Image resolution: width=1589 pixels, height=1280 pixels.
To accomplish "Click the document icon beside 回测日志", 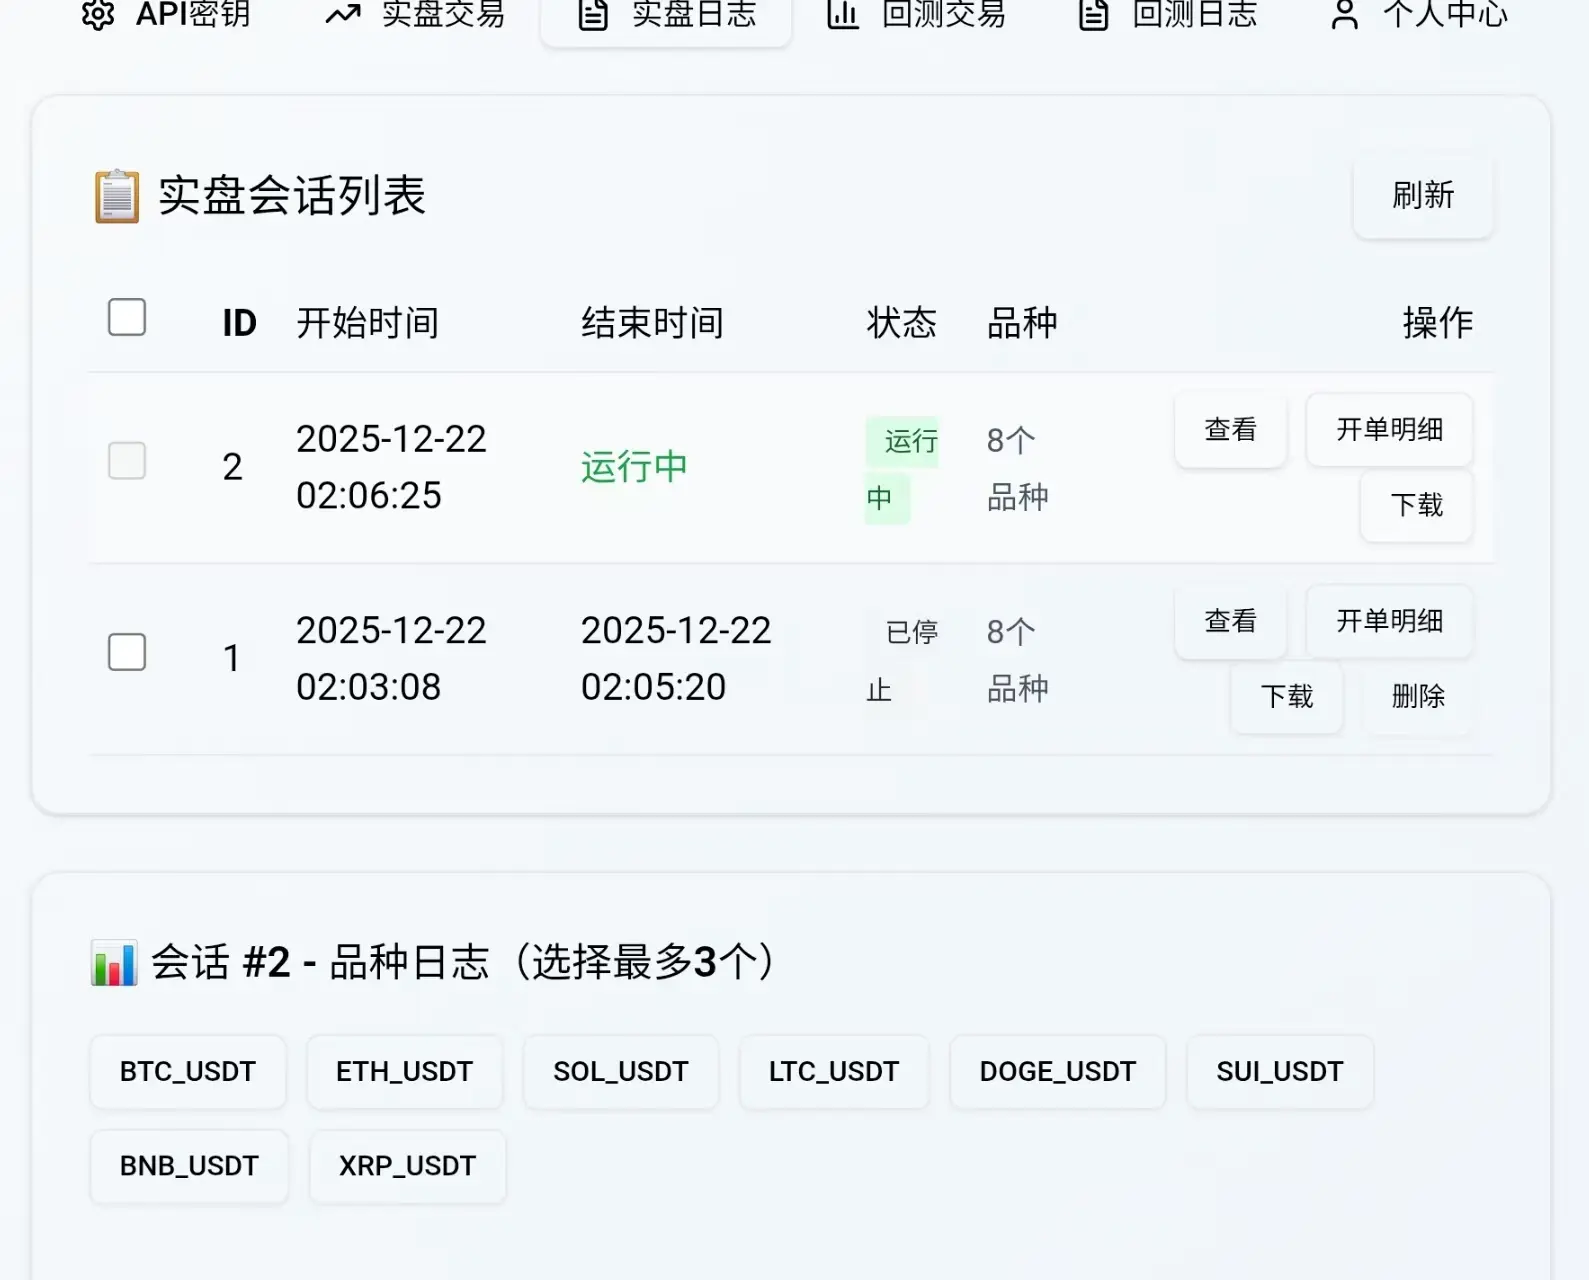I will 1094,14.
